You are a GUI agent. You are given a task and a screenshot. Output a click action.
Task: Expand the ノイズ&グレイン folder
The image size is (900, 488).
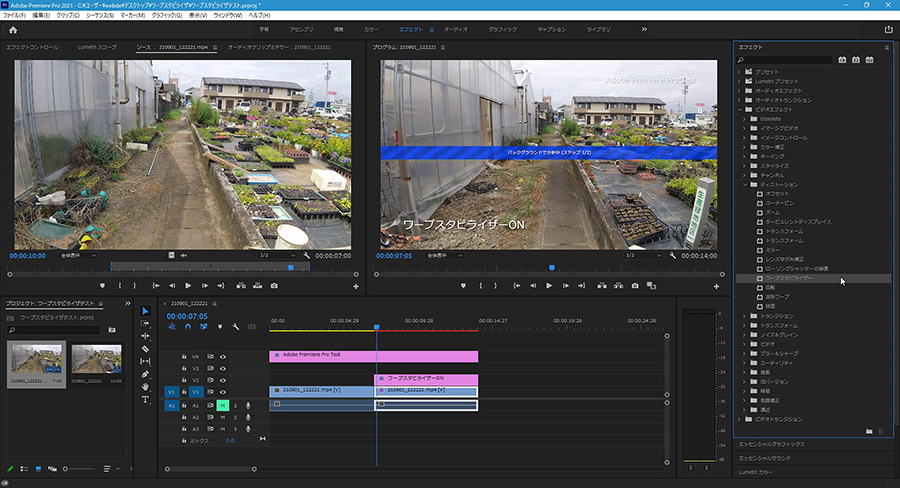coord(745,335)
